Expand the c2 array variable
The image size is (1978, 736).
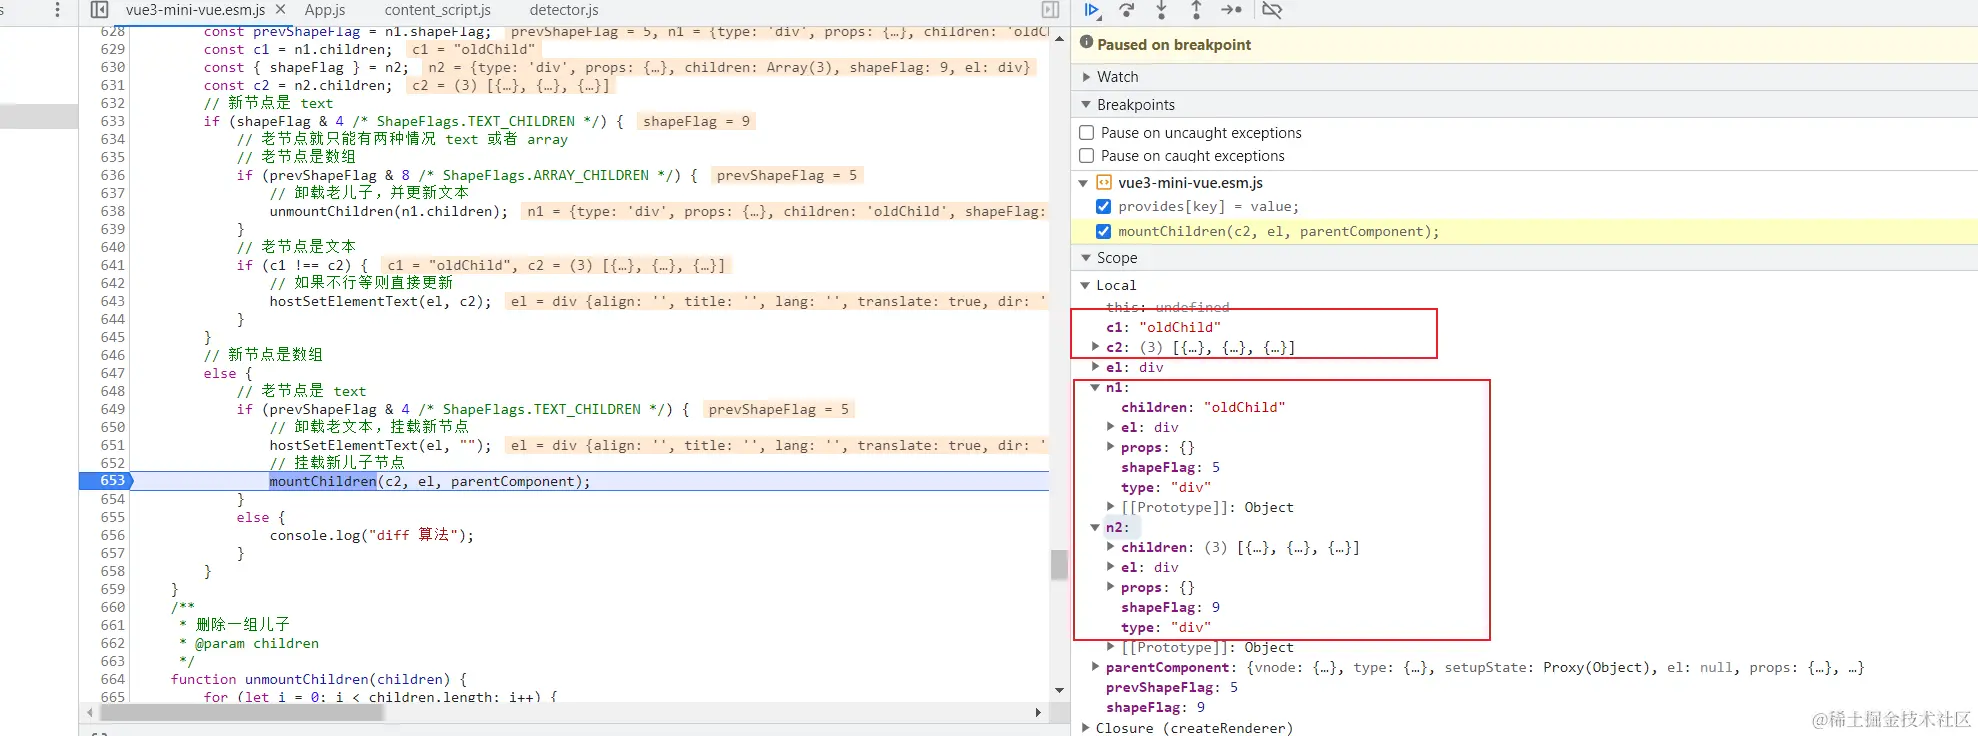[x=1095, y=347]
